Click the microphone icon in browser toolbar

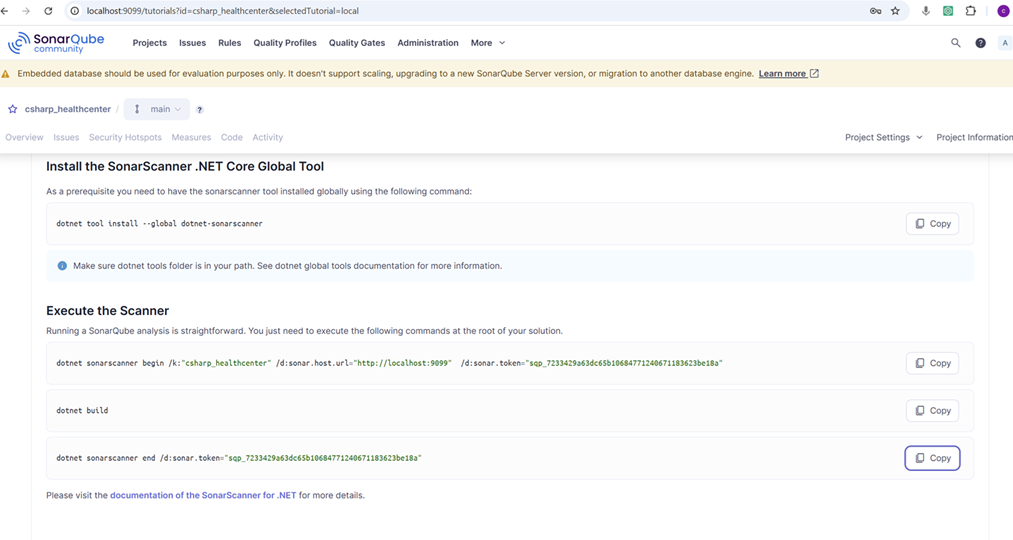(x=926, y=11)
